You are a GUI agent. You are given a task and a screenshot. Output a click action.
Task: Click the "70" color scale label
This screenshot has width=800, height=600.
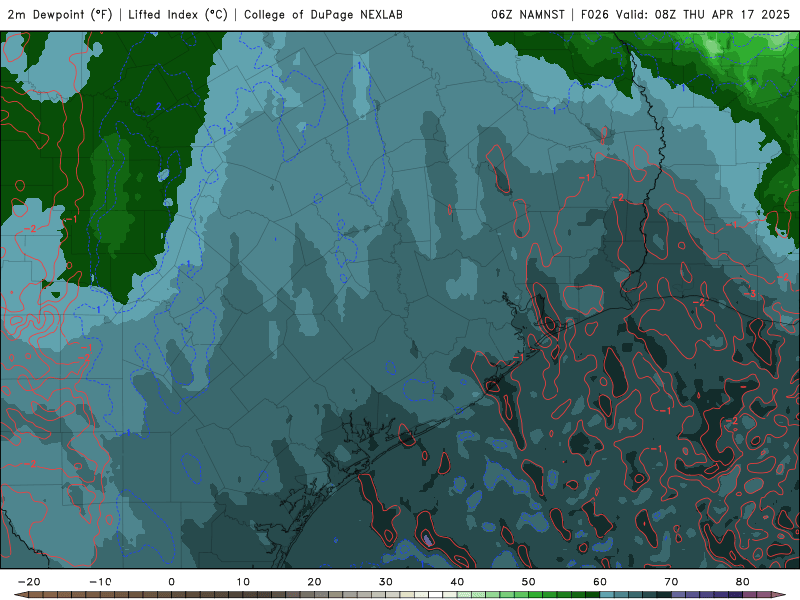pyautogui.click(x=671, y=582)
